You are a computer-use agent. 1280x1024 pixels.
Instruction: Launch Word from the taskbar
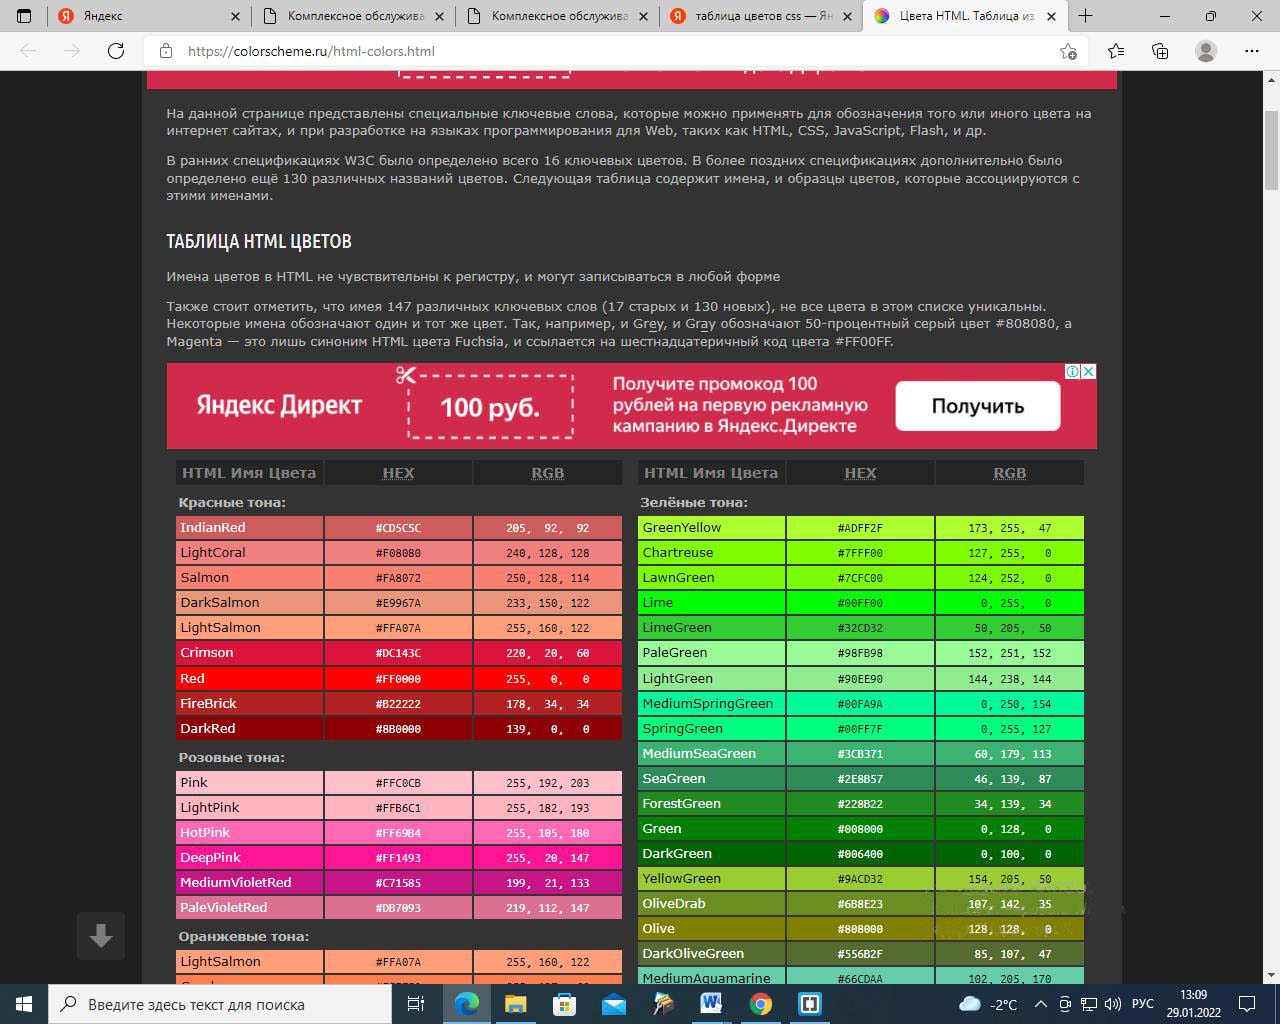[711, 1003]
